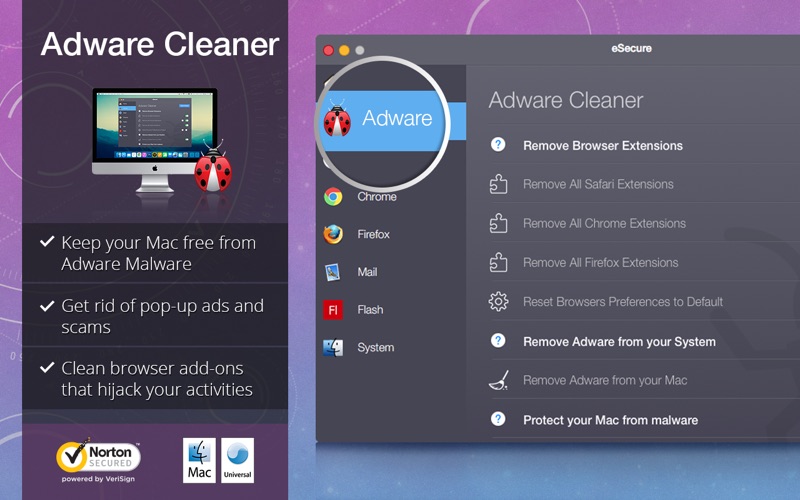Click 'Clean browser add-ons that hijack' text

coord(157,379)
